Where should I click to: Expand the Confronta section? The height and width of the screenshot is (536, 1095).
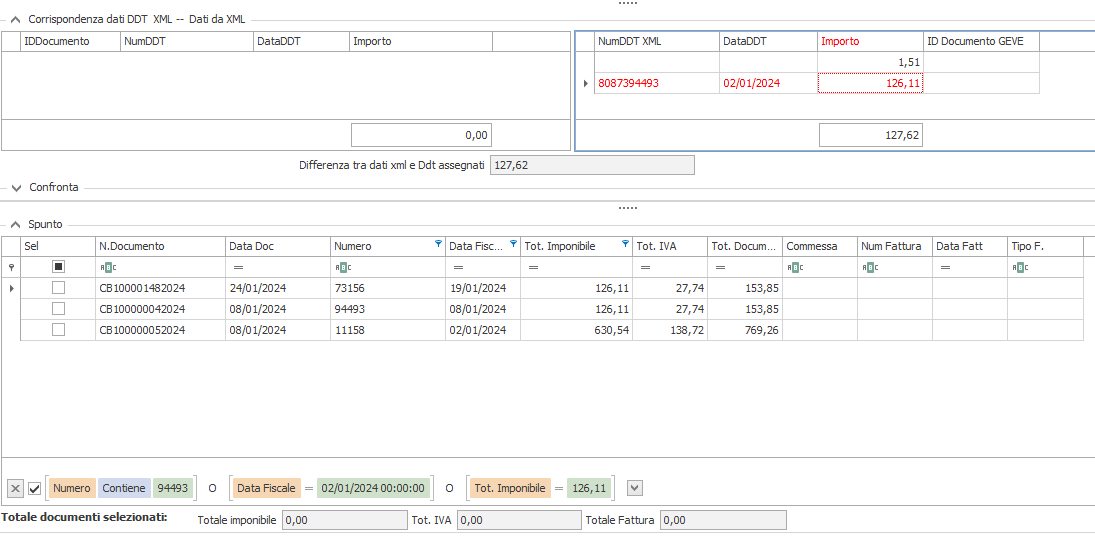[15, 187]
